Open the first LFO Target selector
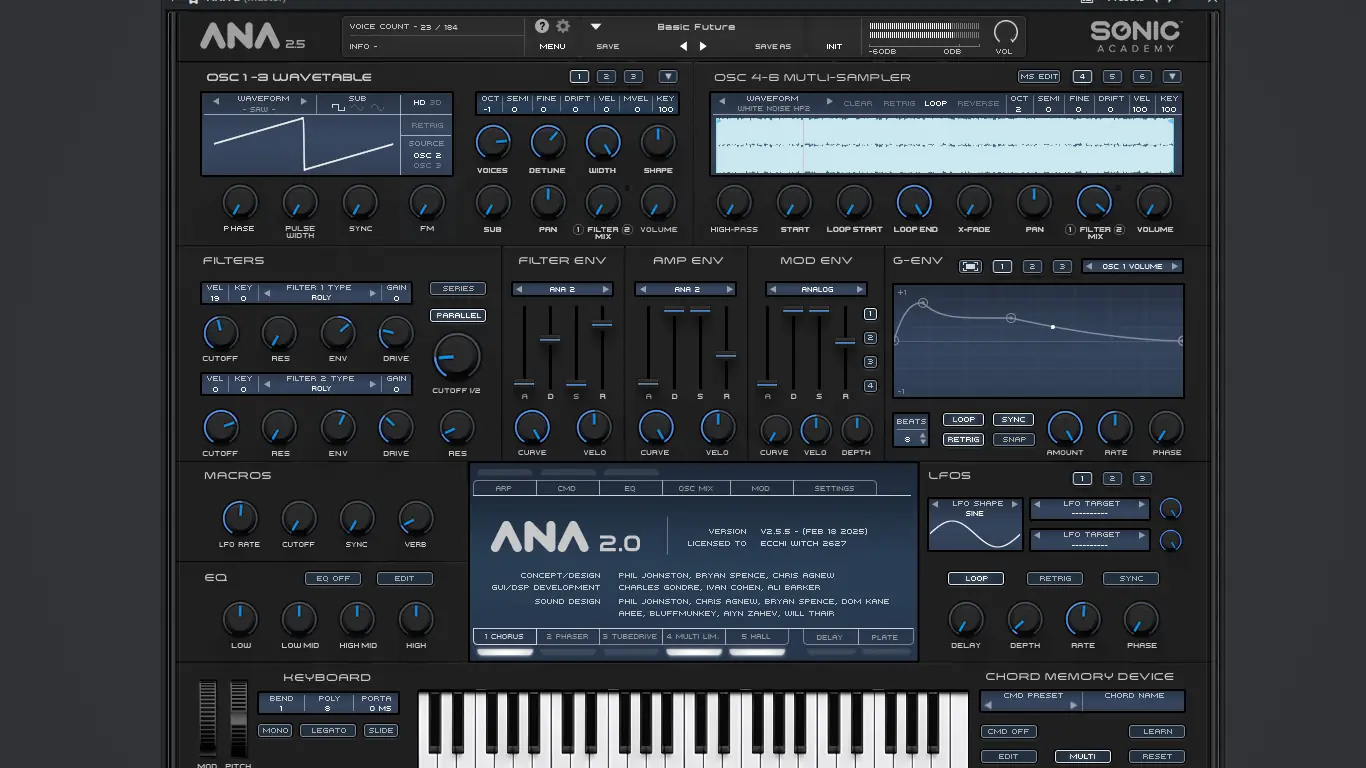1366x768 pixels. [x=1090, y=509]
